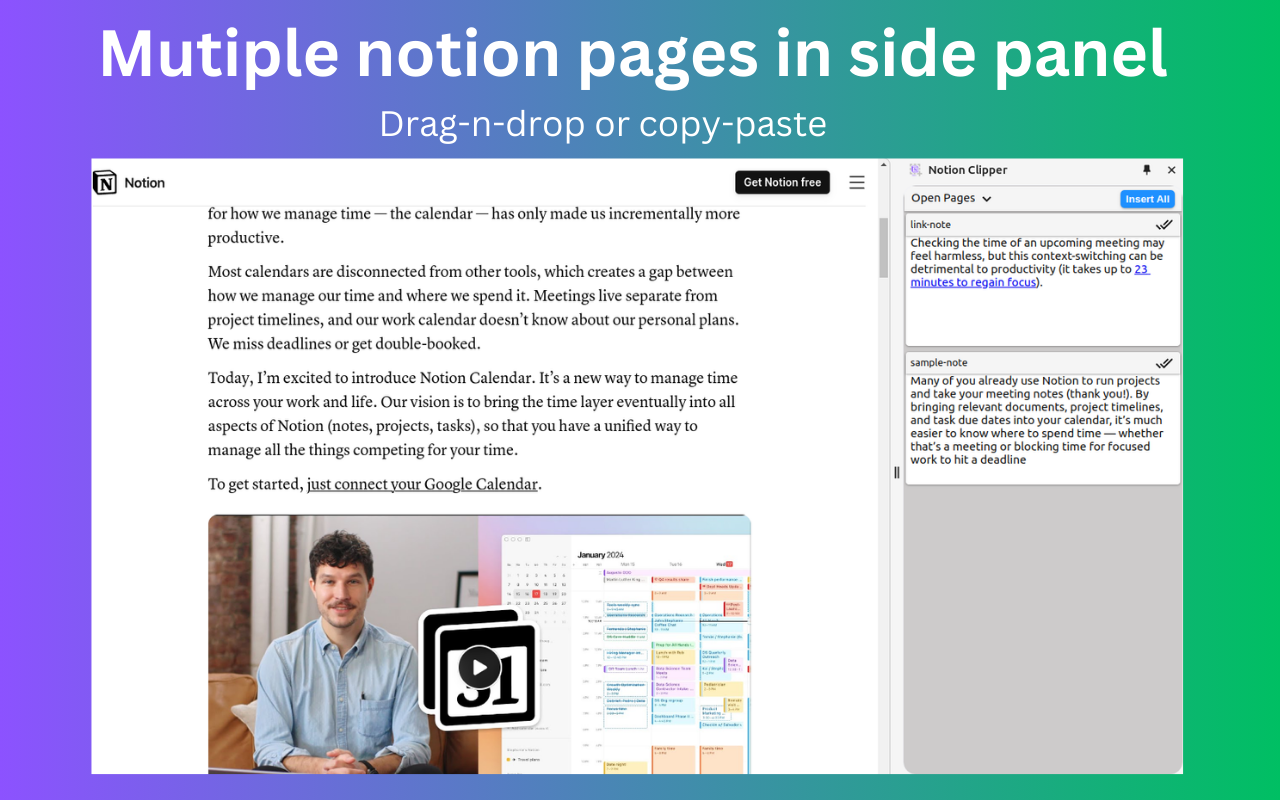Click the "Today, I'm excited to introduce" paragraph
Screen dimensions: 1280x800
[473, 414]
